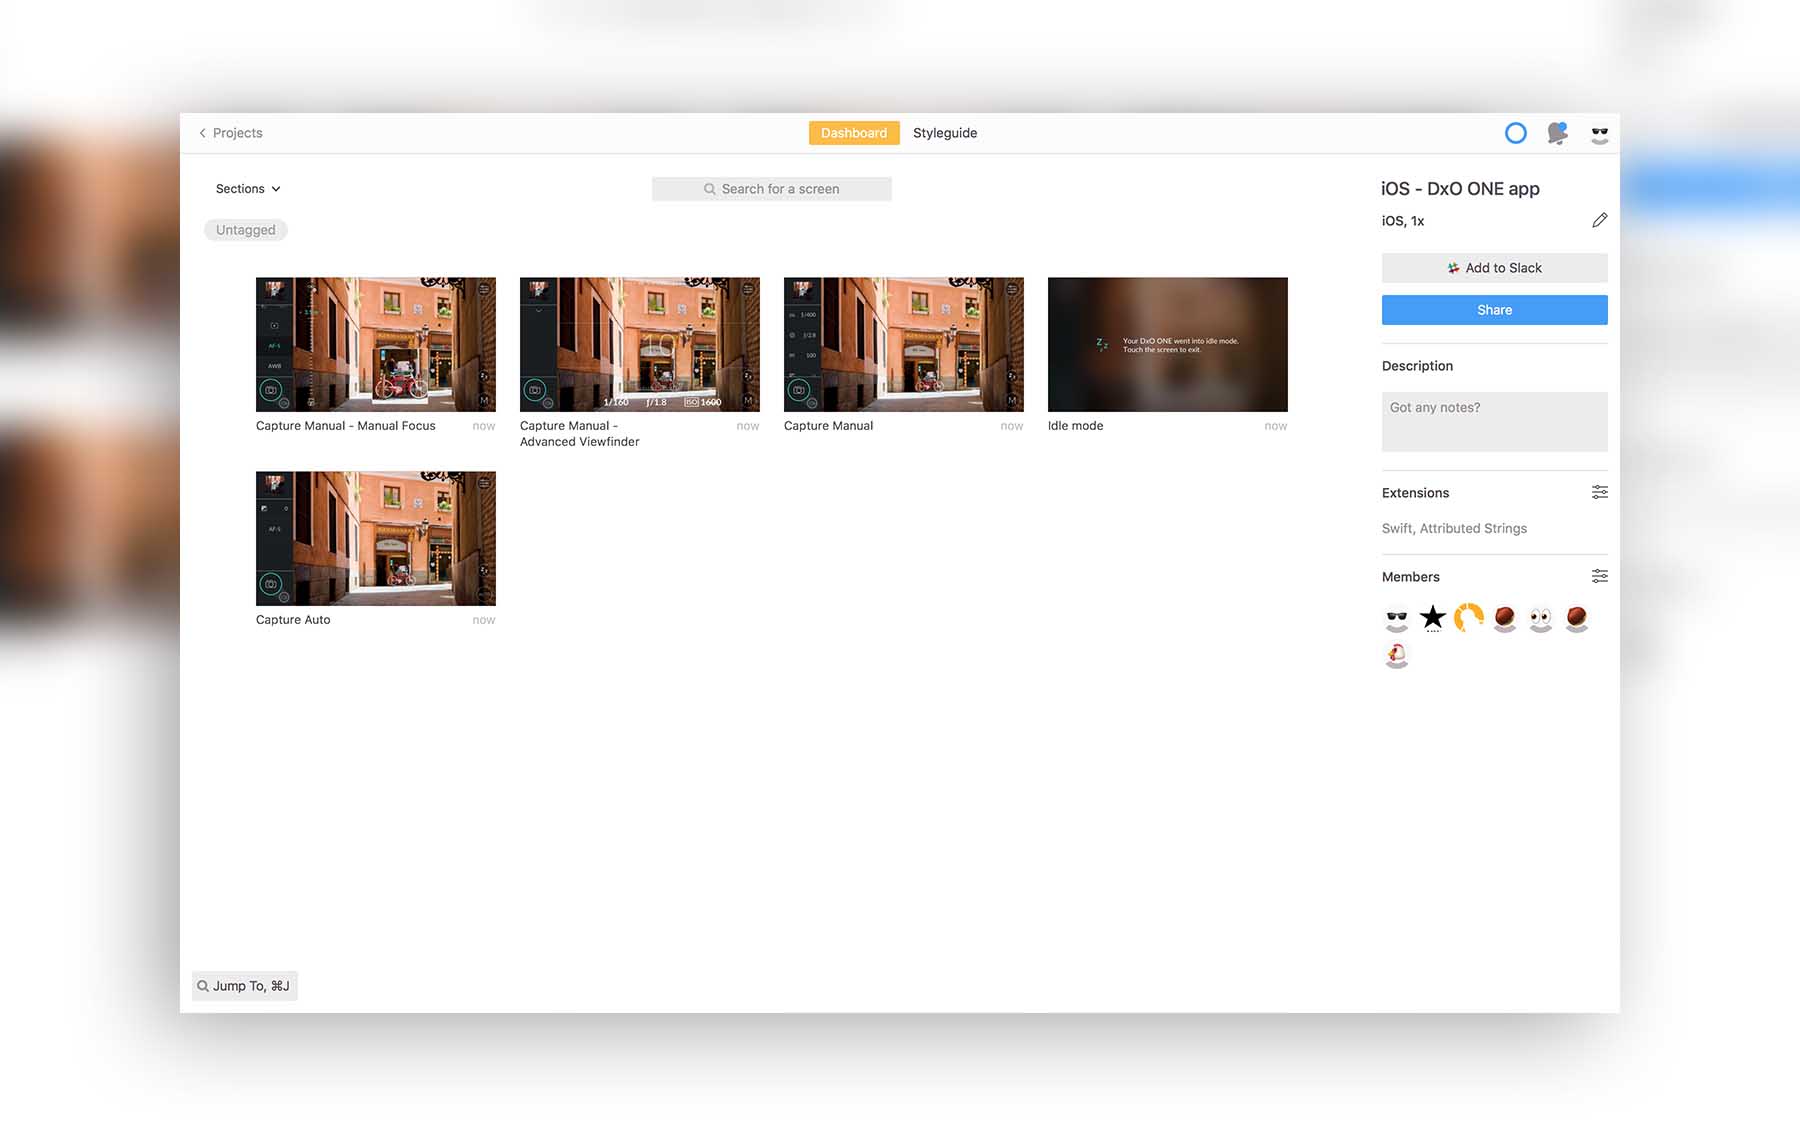Click the Search for a screen field

[x=771, y=189]
